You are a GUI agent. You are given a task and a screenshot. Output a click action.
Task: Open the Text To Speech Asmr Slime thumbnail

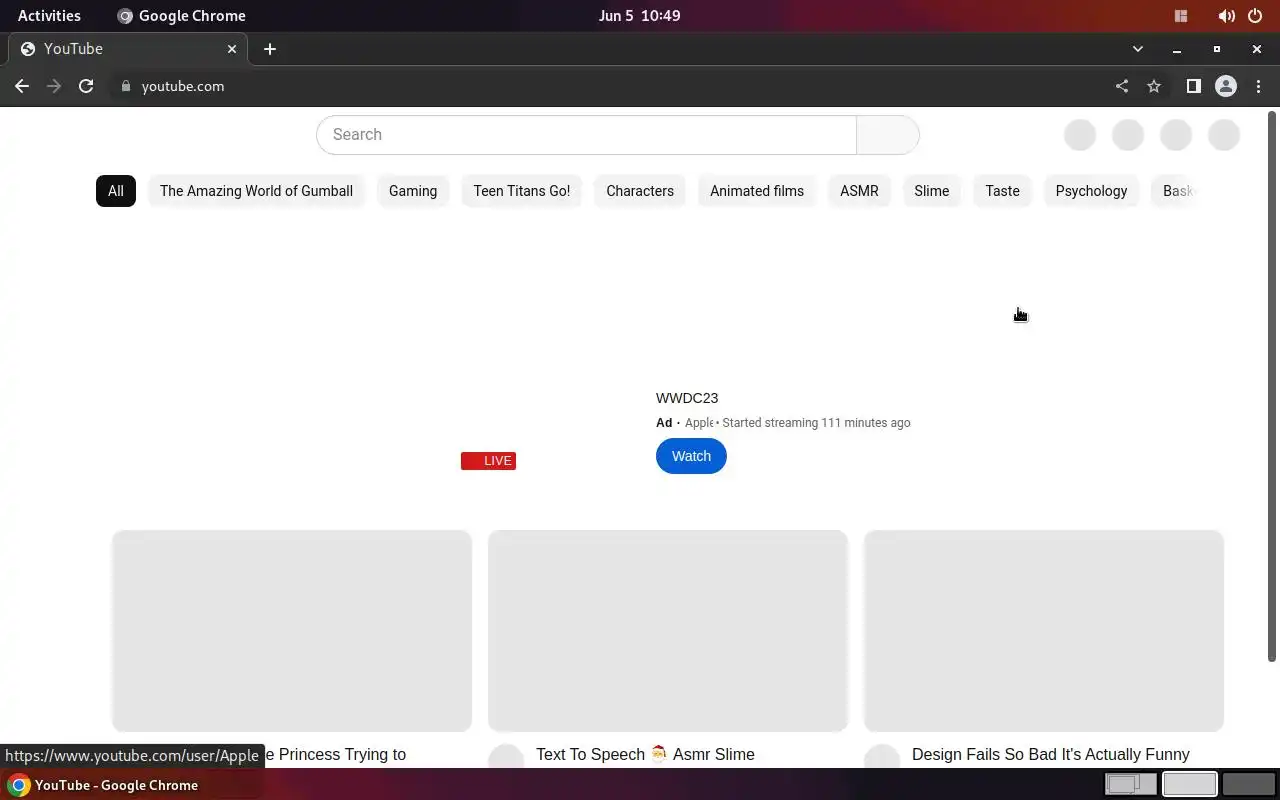668,631
